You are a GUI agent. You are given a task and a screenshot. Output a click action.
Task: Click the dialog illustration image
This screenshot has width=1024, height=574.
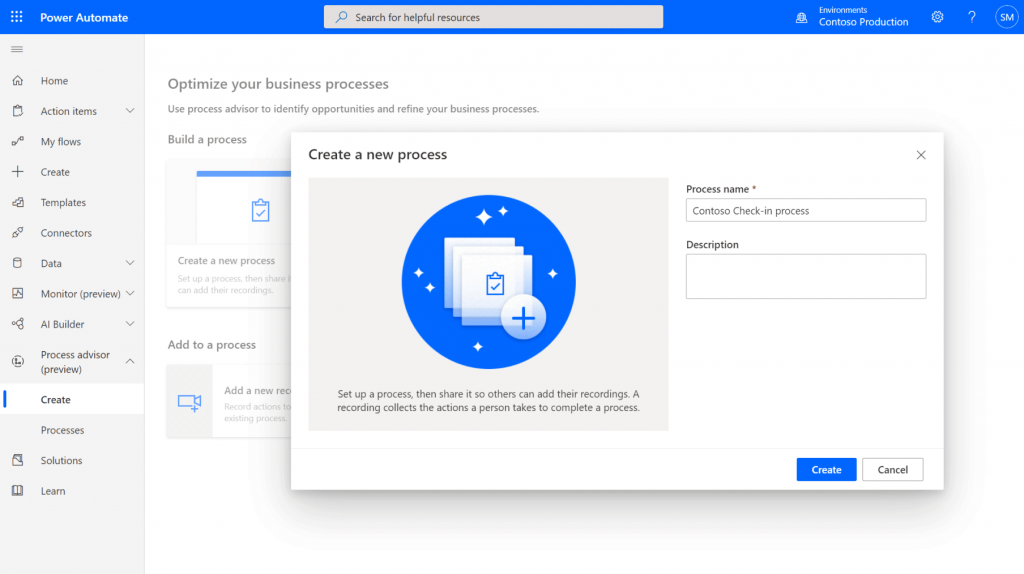coord(488,282)
